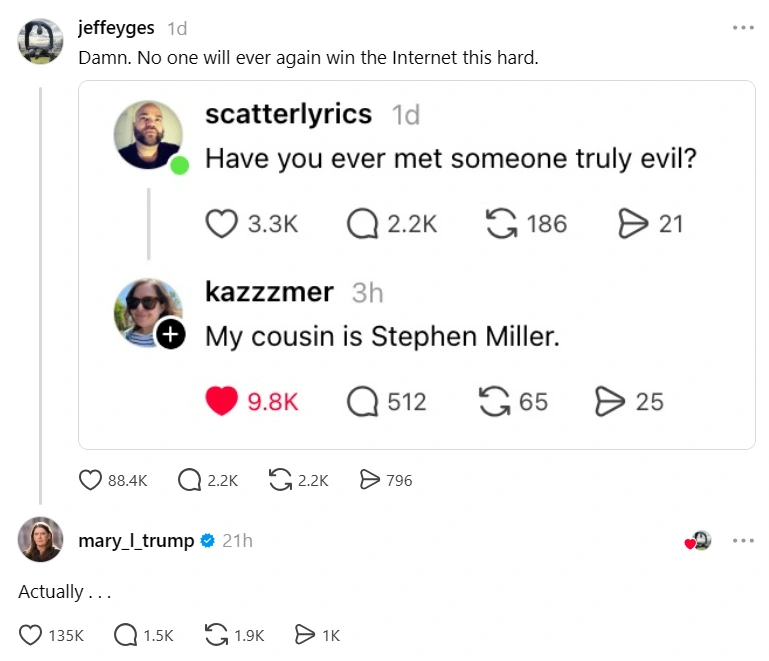Share mary_l_trump's reply via send icon
Screen dimensions: 769x661
pyautogui.click(x=304, y=635)
